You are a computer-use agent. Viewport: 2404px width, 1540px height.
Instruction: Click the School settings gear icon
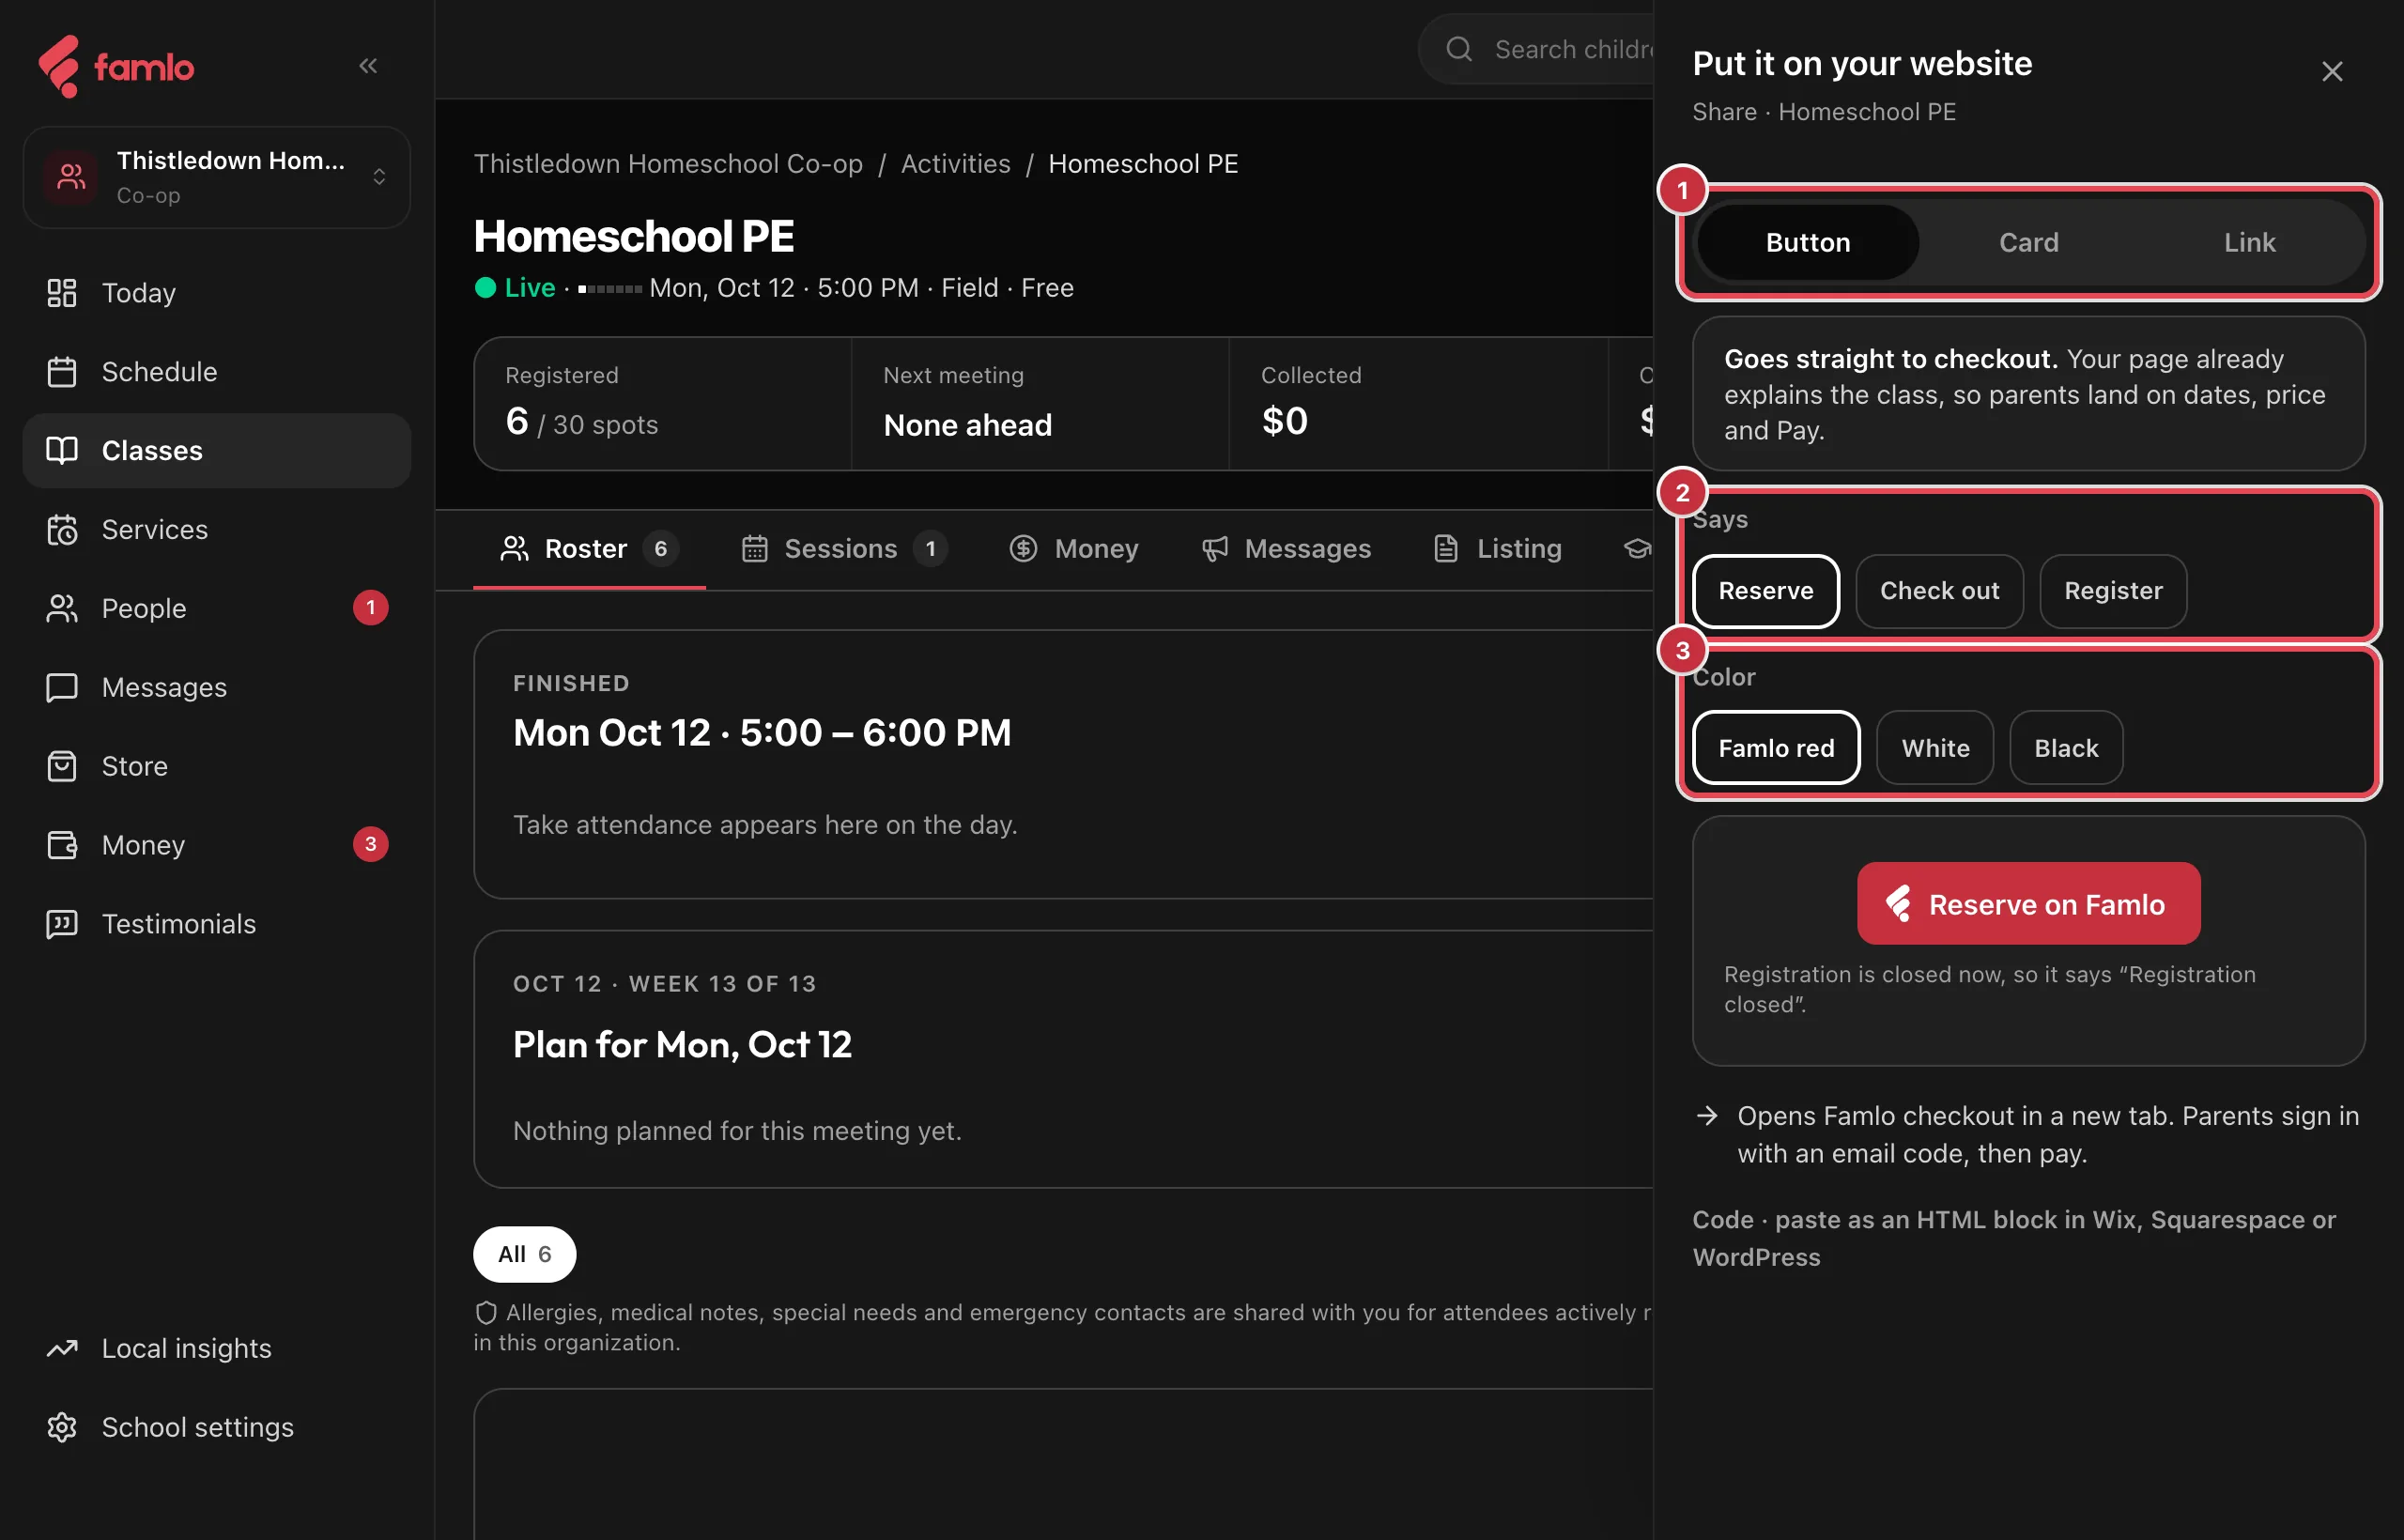62,1428
